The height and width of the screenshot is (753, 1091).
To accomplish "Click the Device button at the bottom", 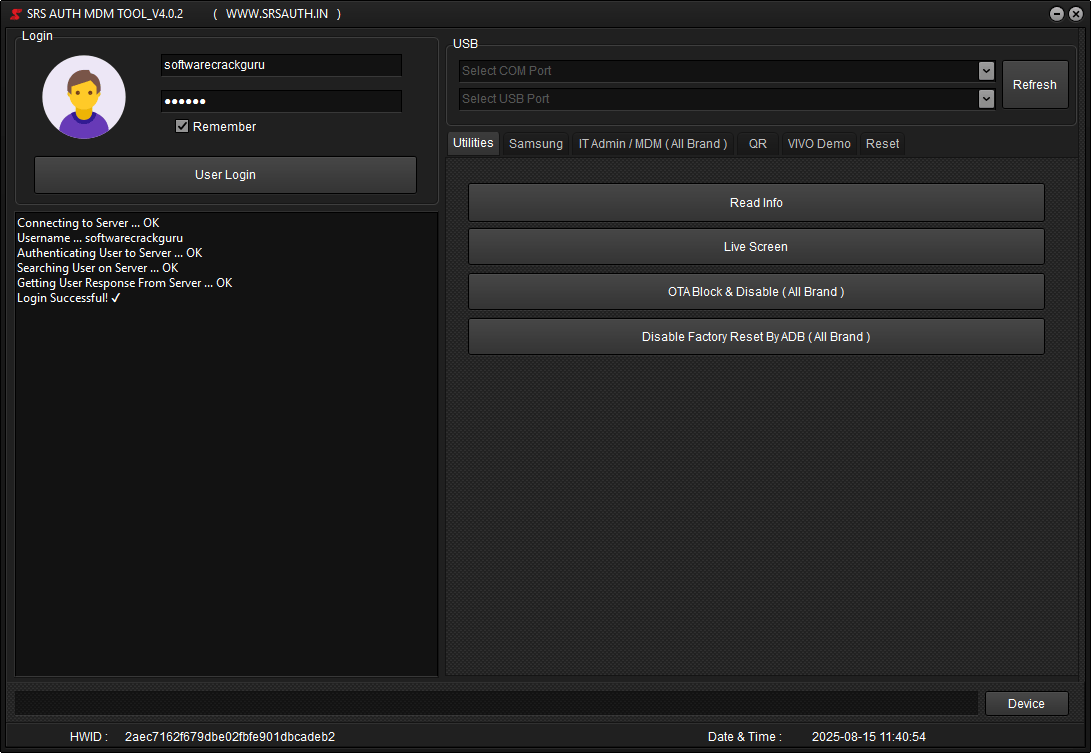I will tap(1026, 703).
